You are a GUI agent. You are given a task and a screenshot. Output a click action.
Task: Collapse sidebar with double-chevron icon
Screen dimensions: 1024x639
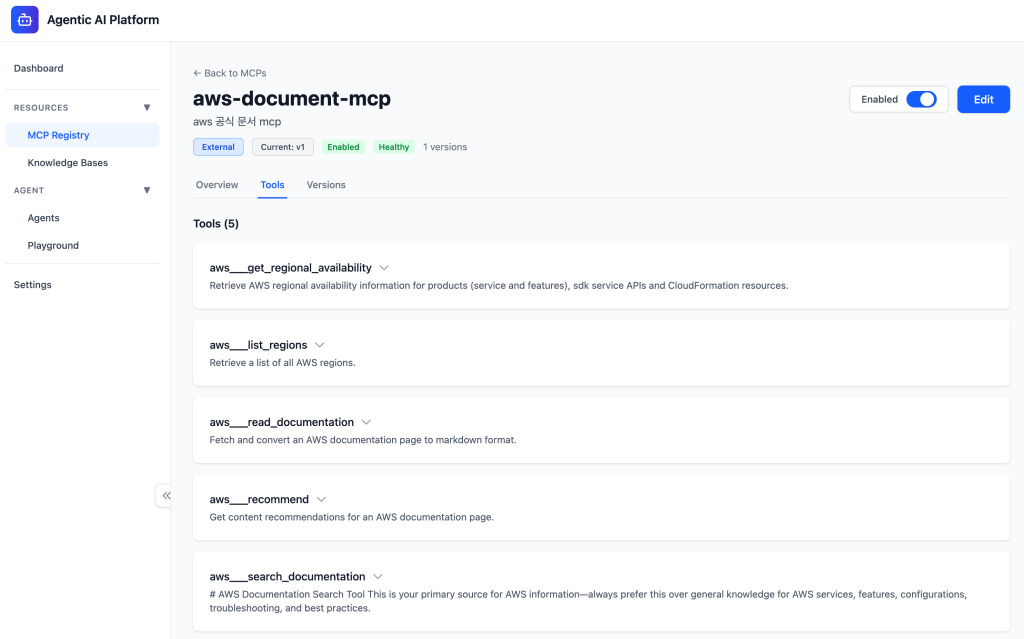(x=165, y=495)
